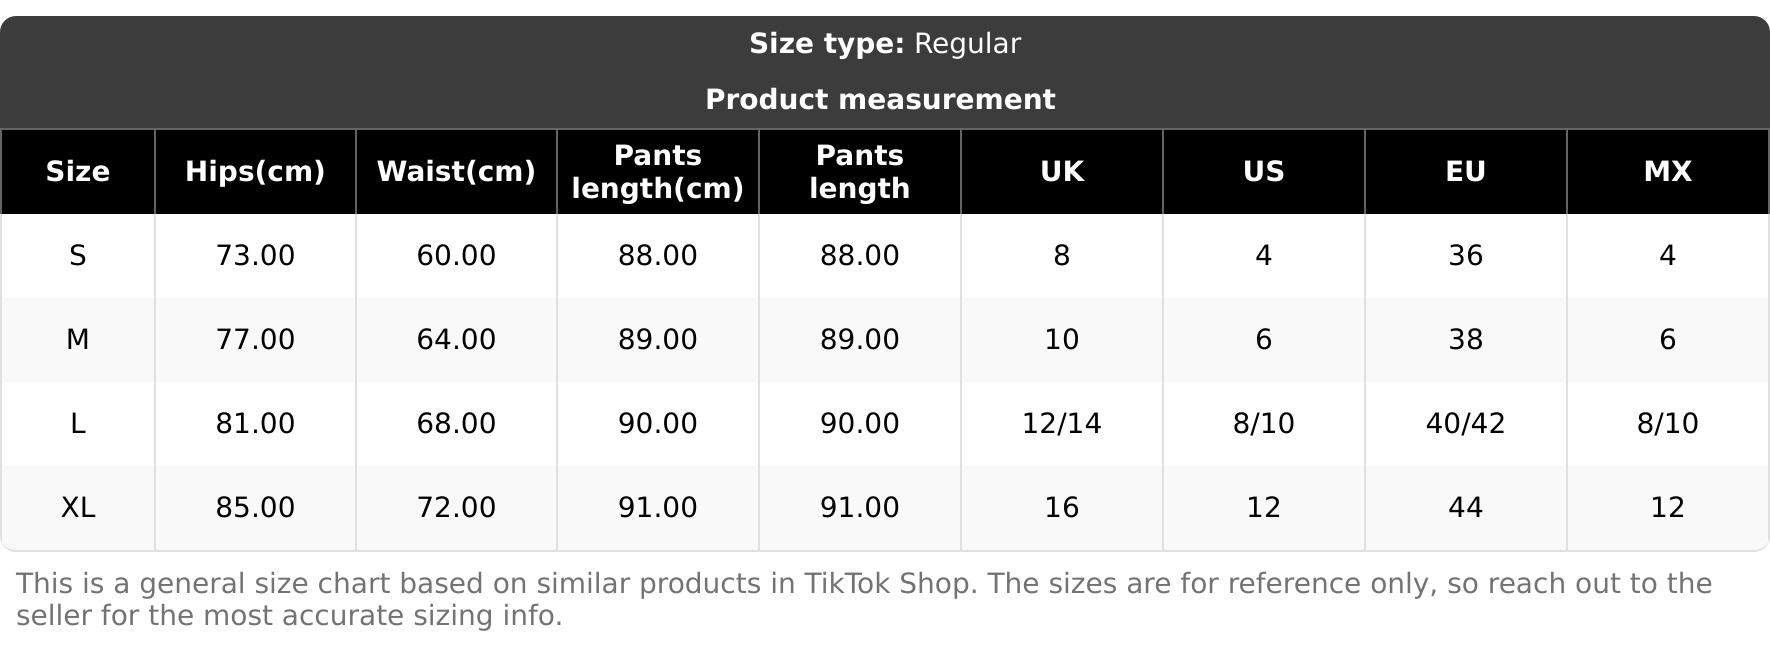The width and height of the screenshot is (1770, 648).
Task: Select the 68.00 waist measurement cell
Action: point(456,424)
